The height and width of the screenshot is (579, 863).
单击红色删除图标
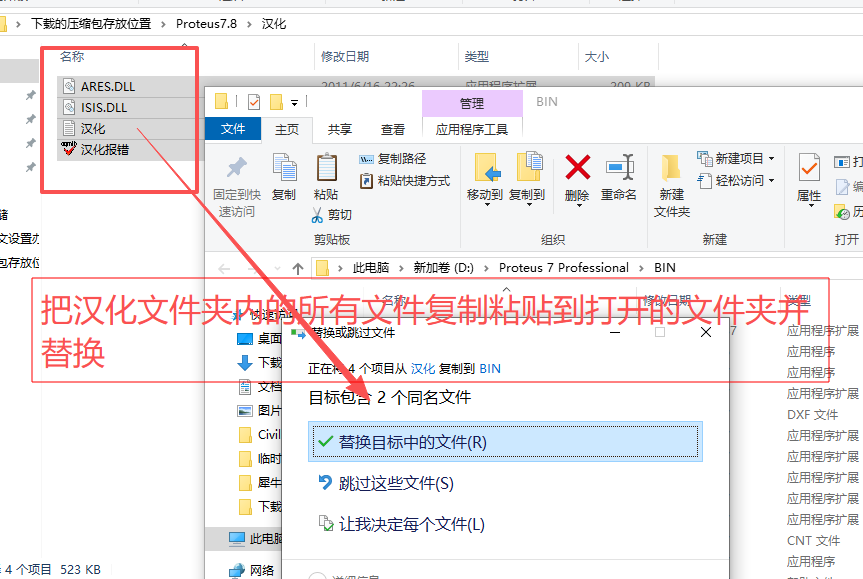point(576,166)
